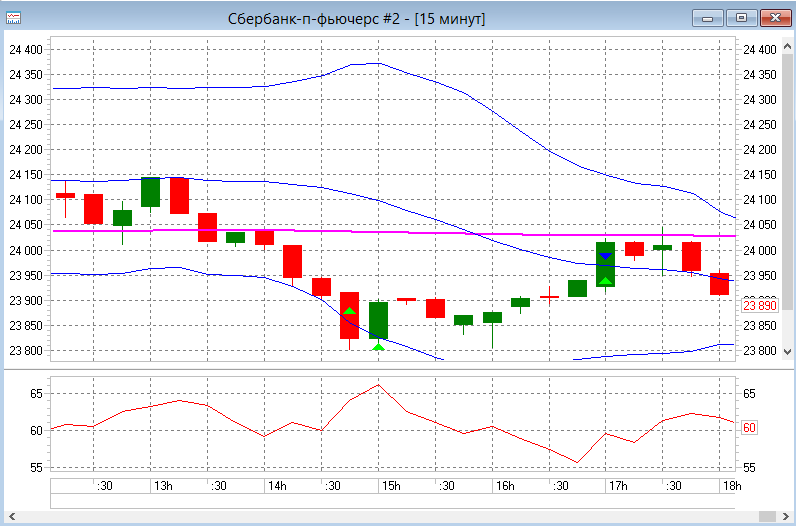
Task: Click the horizontal scrollbar right arrow
Action: pos(786,517)
